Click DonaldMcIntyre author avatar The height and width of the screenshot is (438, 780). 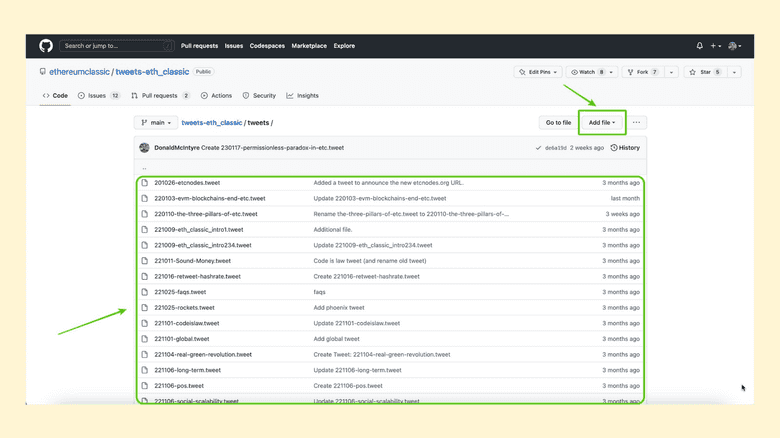pyautogui.click(x=145, y=148)
